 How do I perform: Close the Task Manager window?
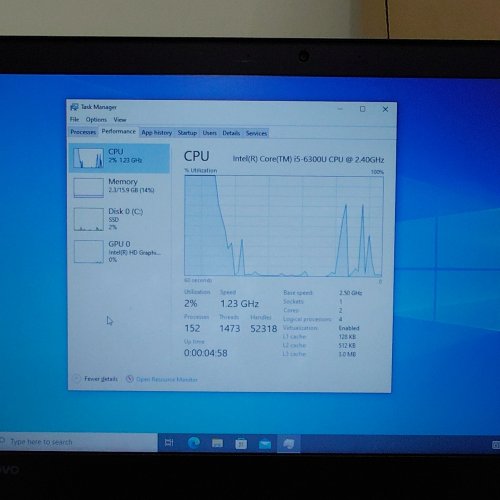[385, 109]
